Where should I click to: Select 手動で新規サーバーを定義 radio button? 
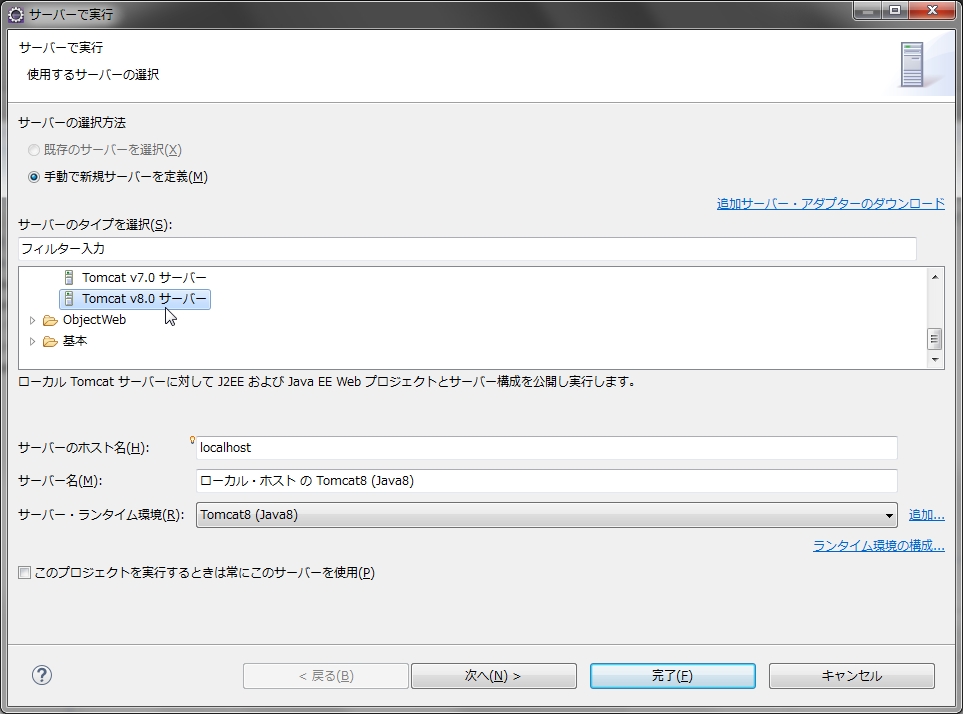click(34, 177)
